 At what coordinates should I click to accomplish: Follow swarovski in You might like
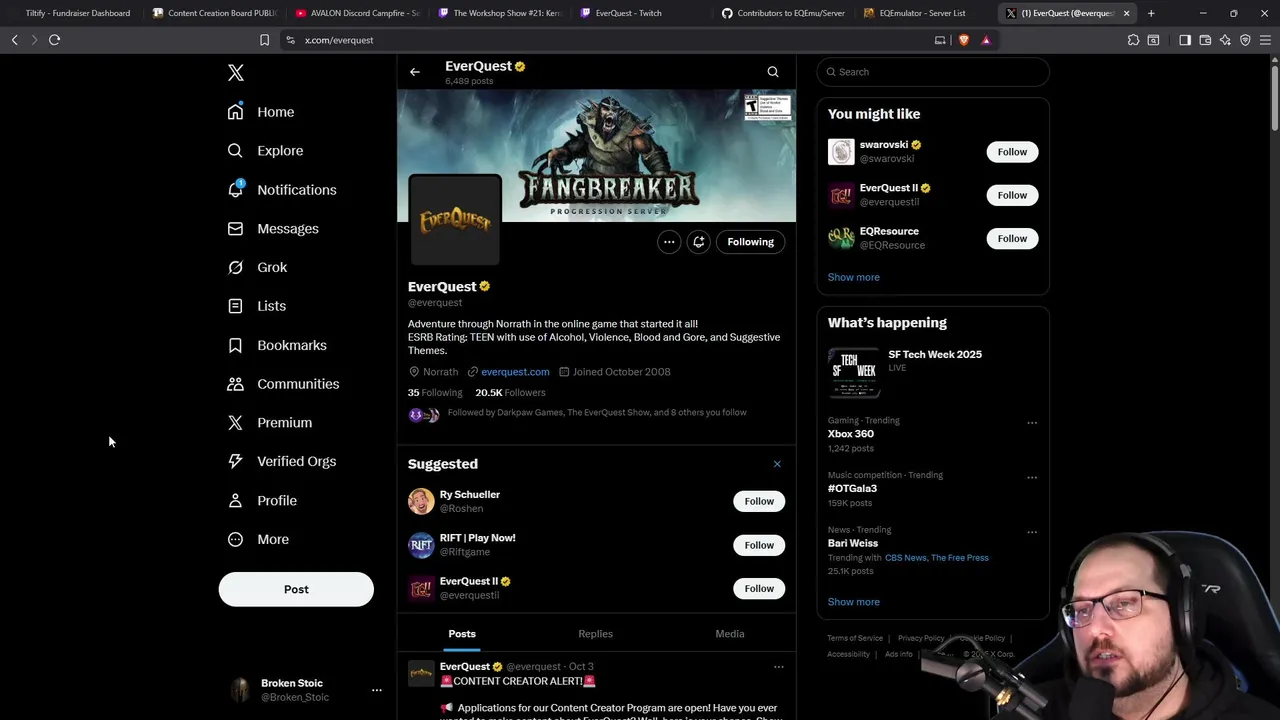(x=1012, y=152)
